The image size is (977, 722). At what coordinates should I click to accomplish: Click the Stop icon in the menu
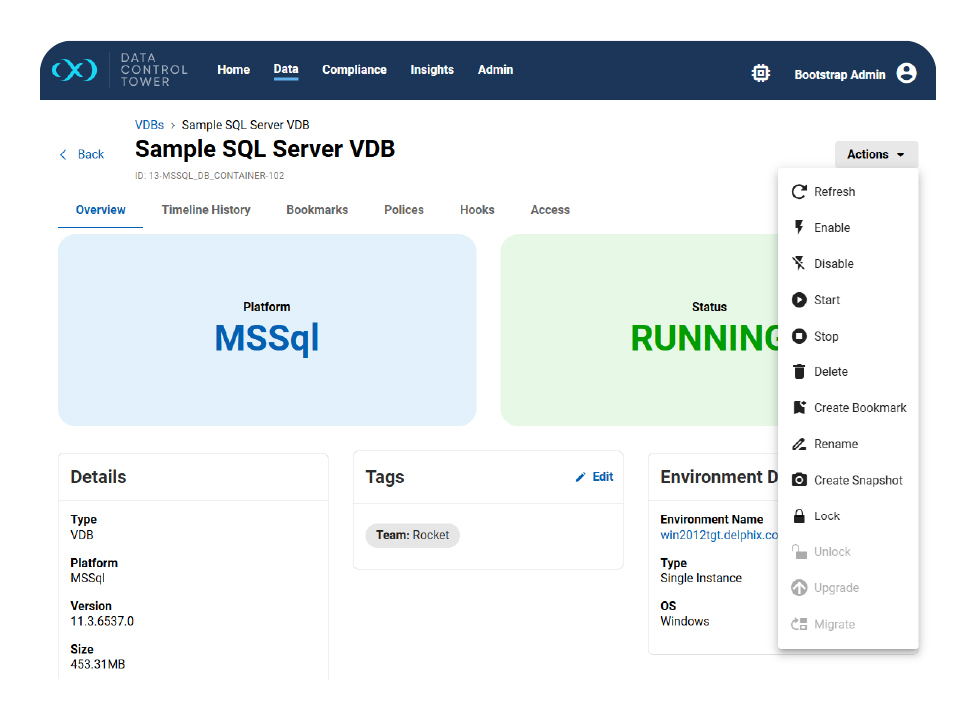[x=799, y=335]
